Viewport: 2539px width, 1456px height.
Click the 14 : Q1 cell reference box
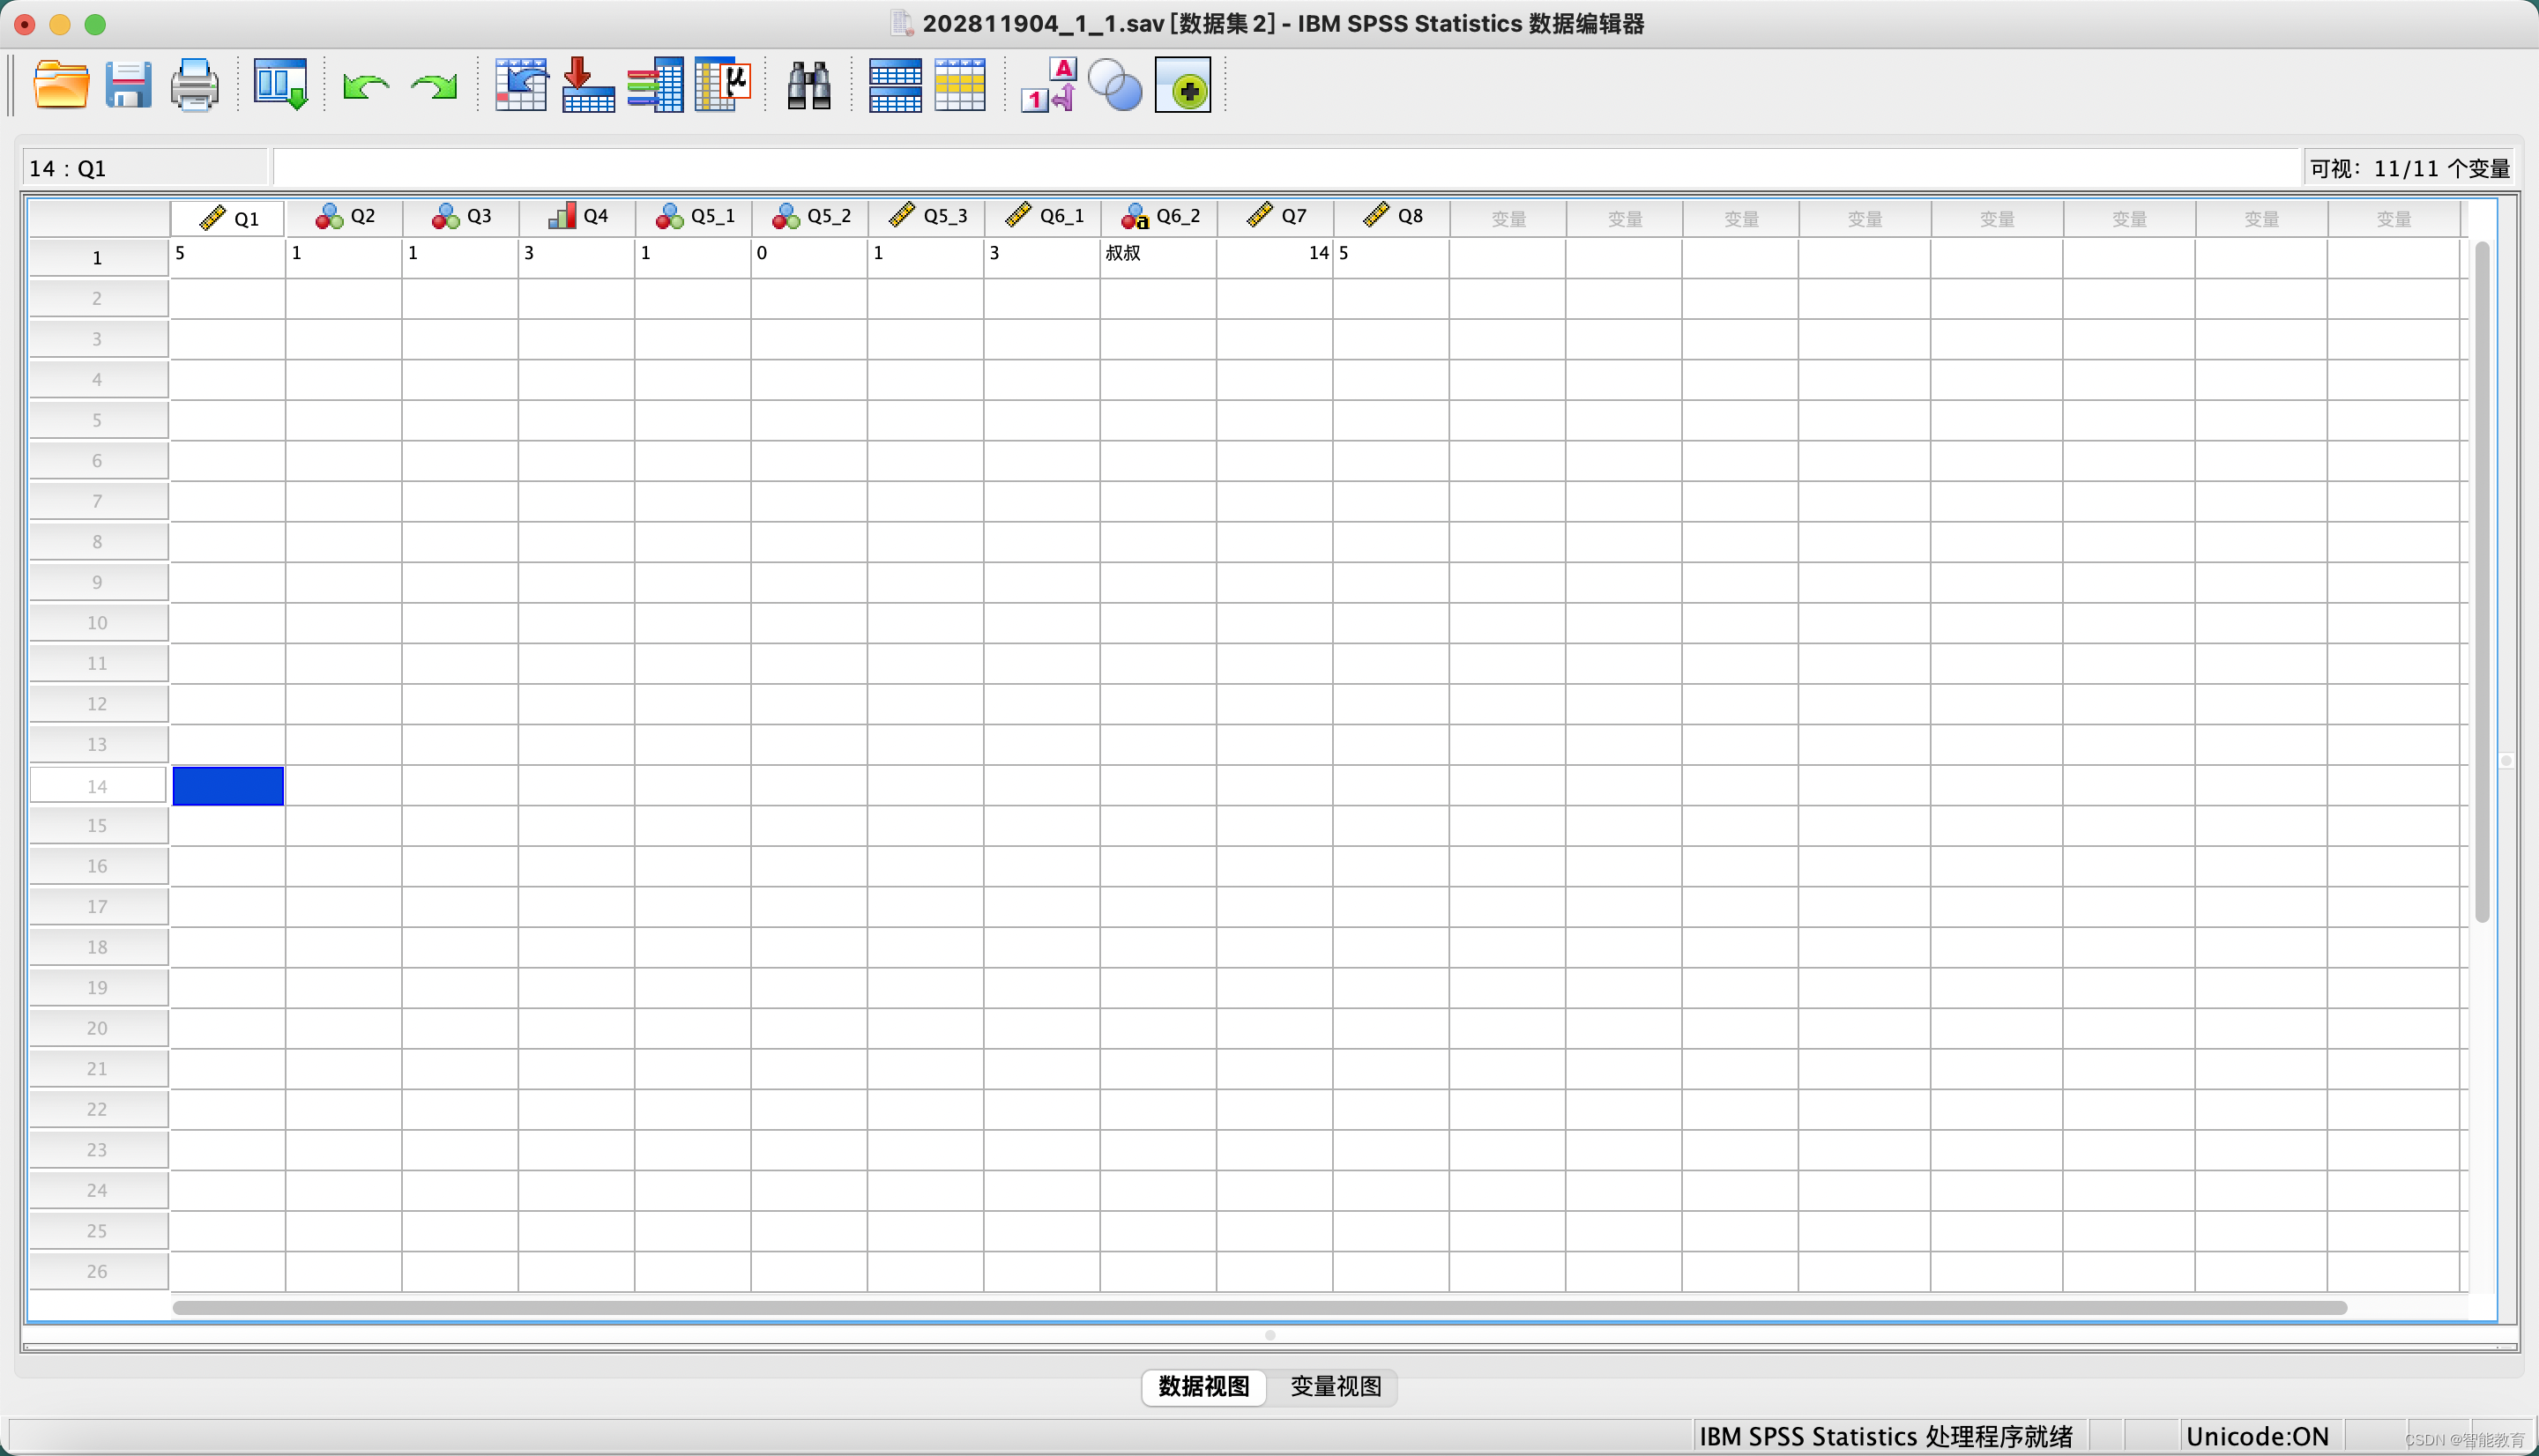coord(146,168)
